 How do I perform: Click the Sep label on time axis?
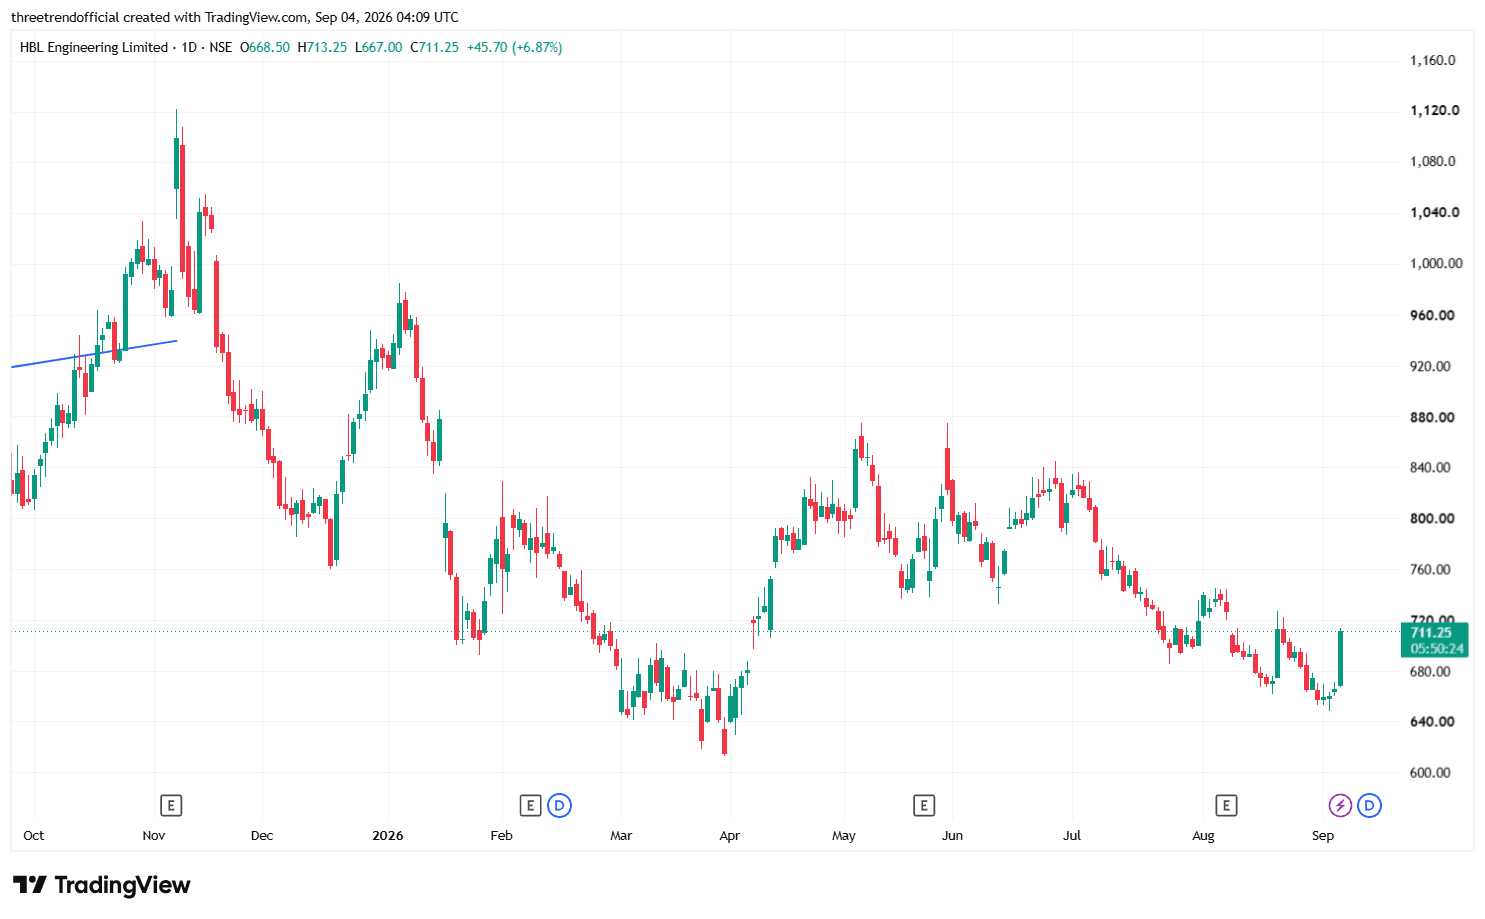tap(1323, 835)
